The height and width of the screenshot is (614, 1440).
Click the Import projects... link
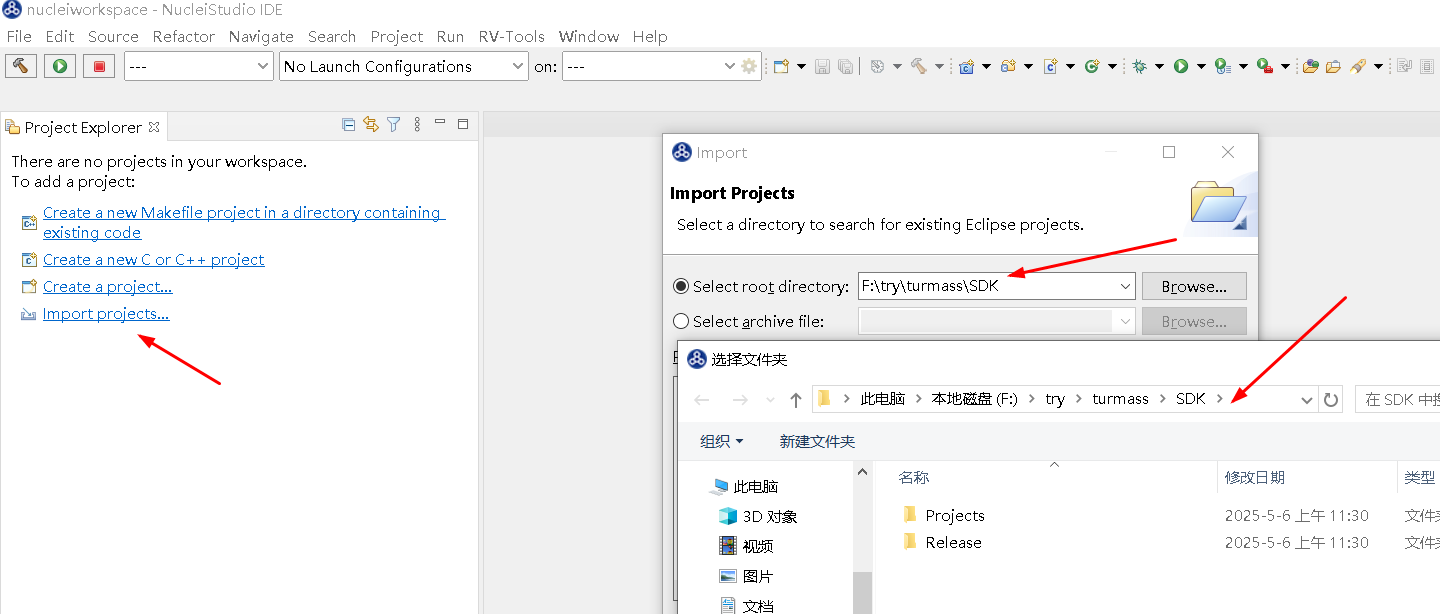click(x=106, y=313)
